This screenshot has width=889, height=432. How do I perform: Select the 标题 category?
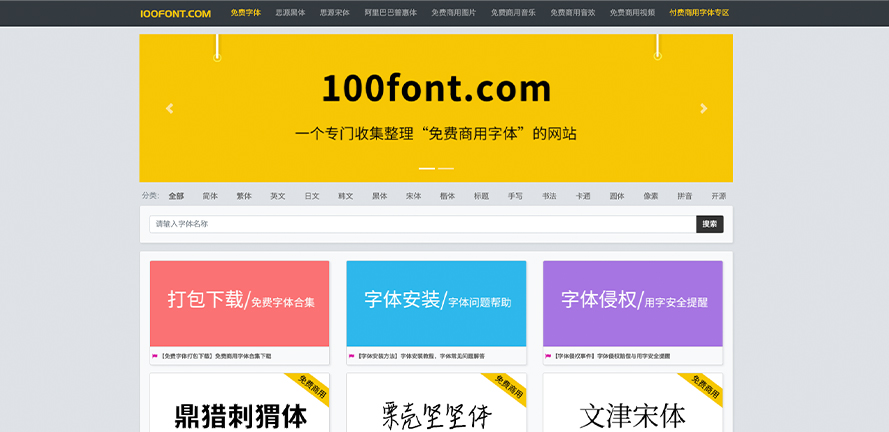point(481,196)
